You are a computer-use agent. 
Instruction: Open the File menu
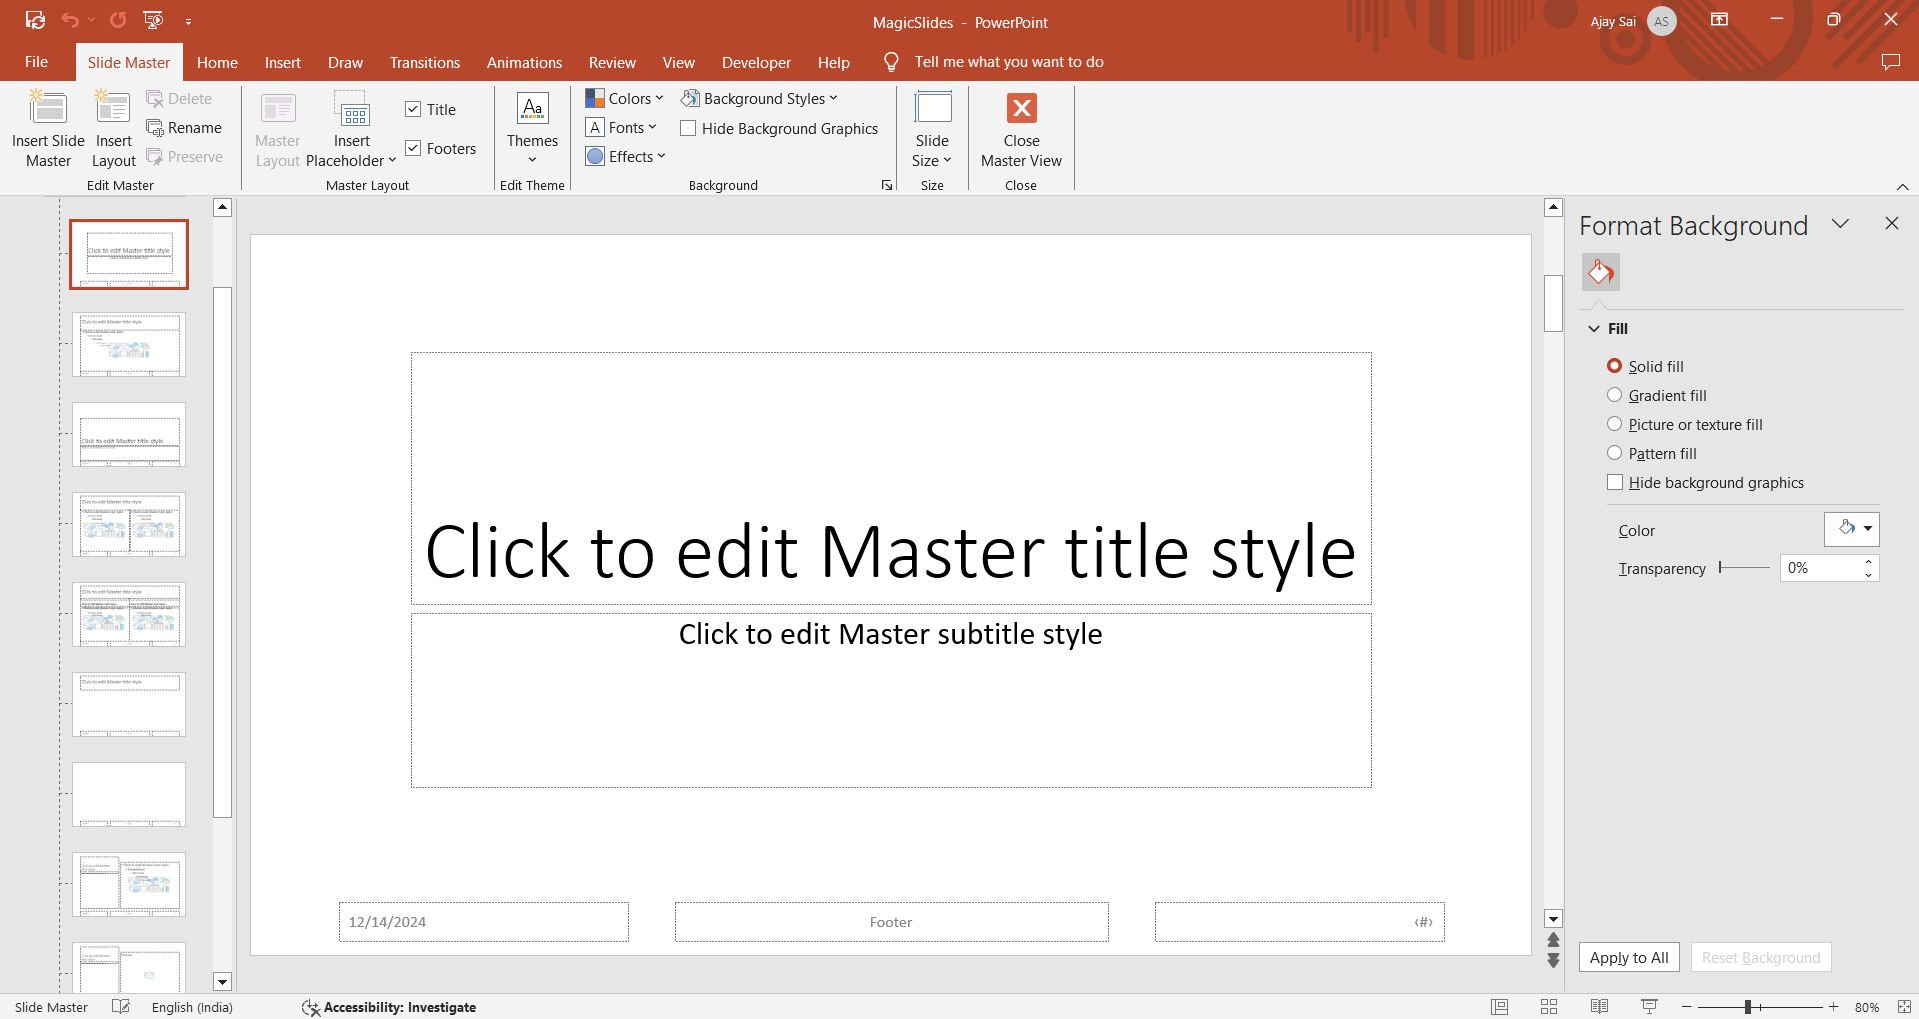pyautogui.click(x=36, y=62)
